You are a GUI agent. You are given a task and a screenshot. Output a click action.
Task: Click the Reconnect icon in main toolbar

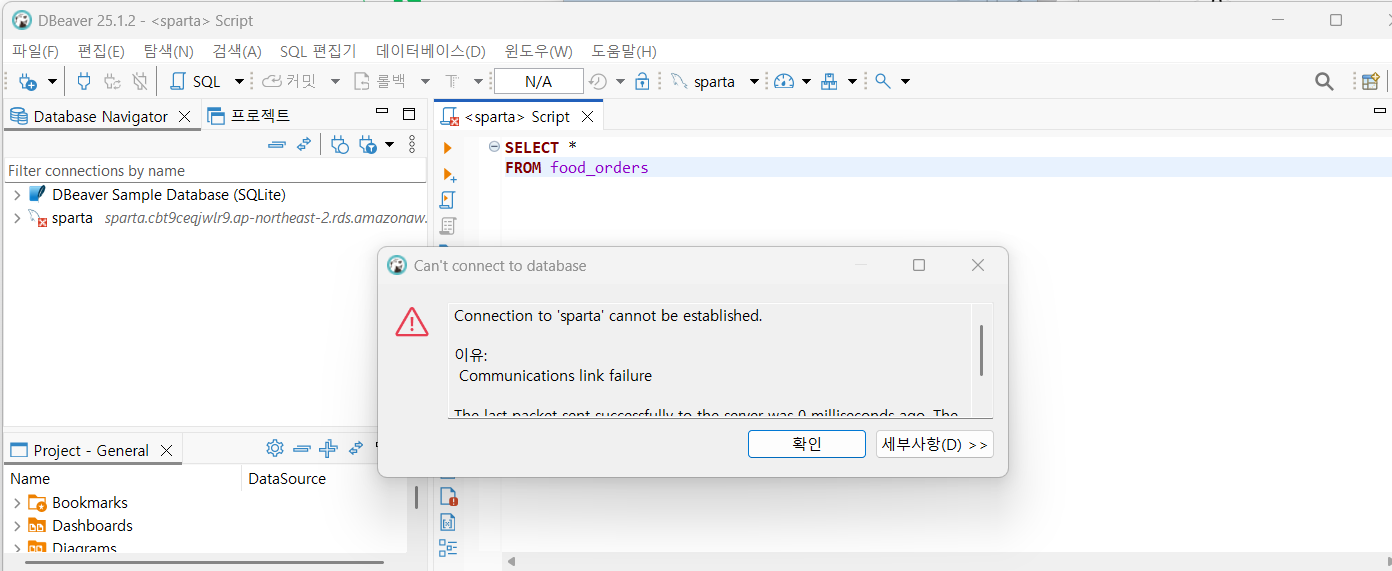112,82
